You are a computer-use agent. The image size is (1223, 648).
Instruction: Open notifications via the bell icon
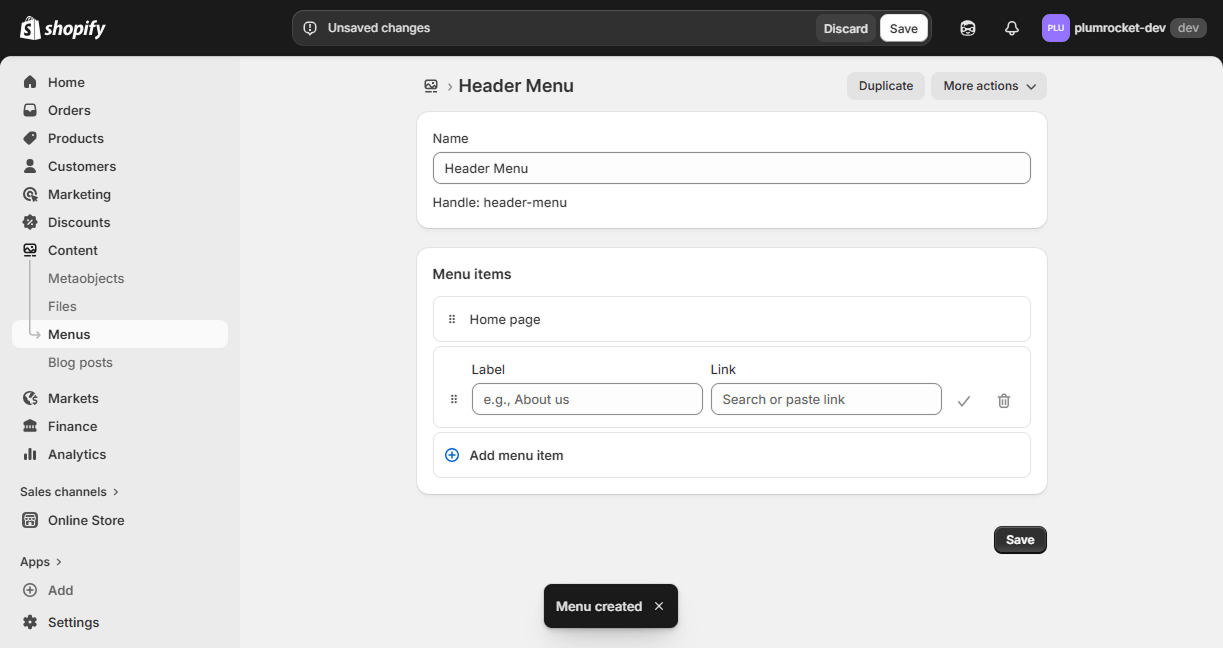click(1011, 28)
